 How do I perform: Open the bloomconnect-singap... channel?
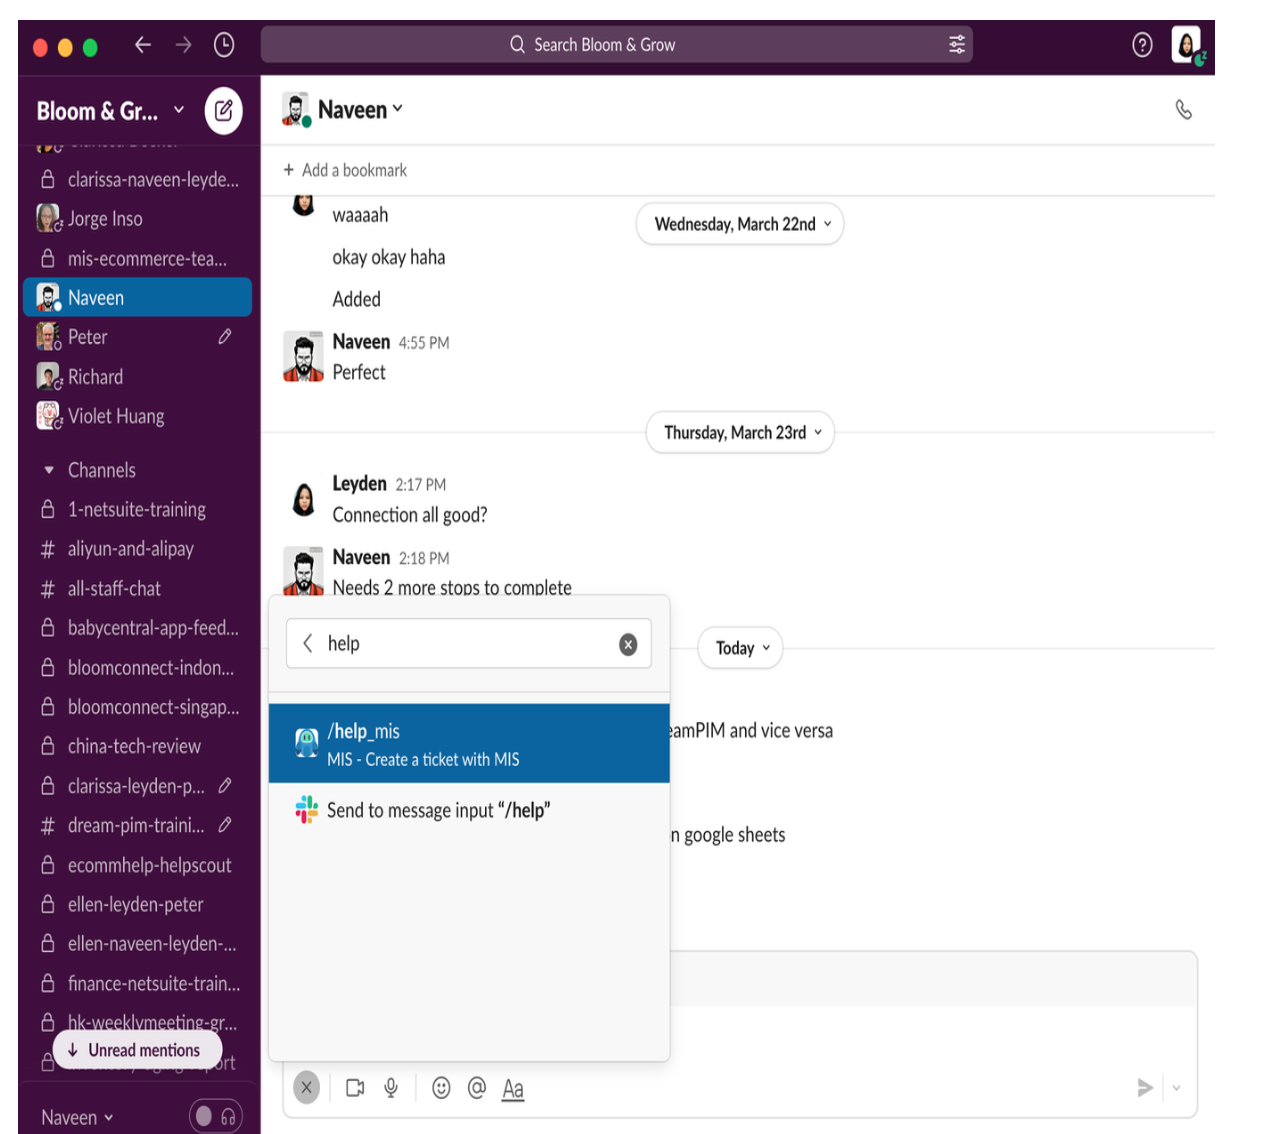point(137,707)
